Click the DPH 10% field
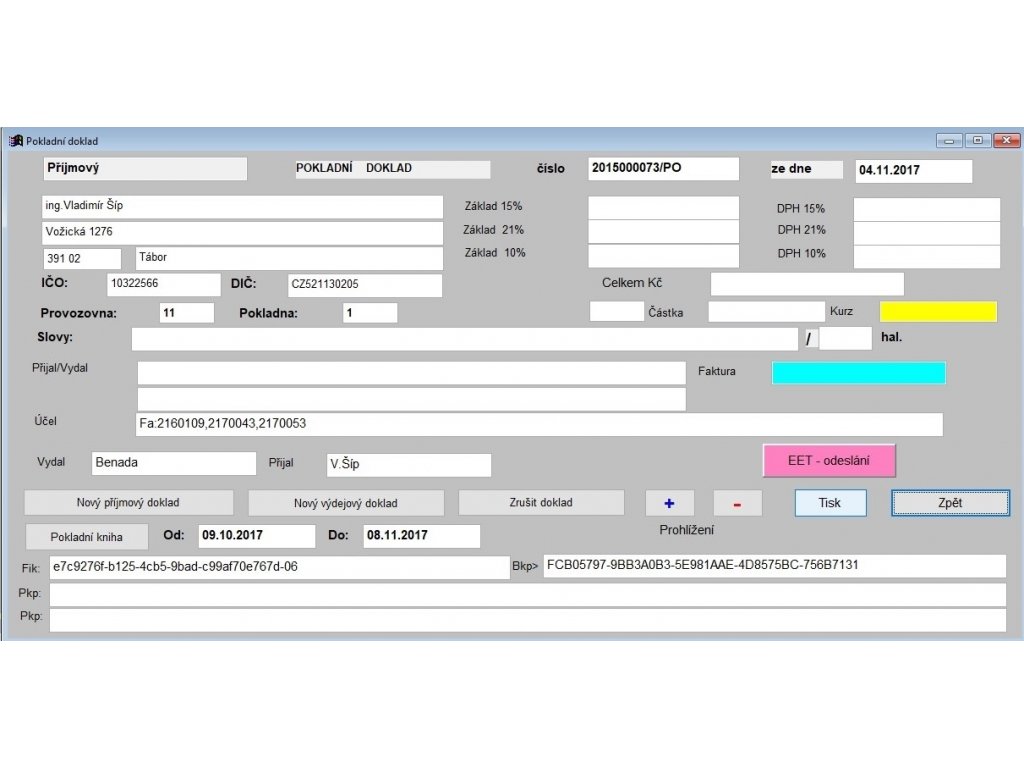The width and height of the screenshot is (1024, 768). (x=926, y=257)
